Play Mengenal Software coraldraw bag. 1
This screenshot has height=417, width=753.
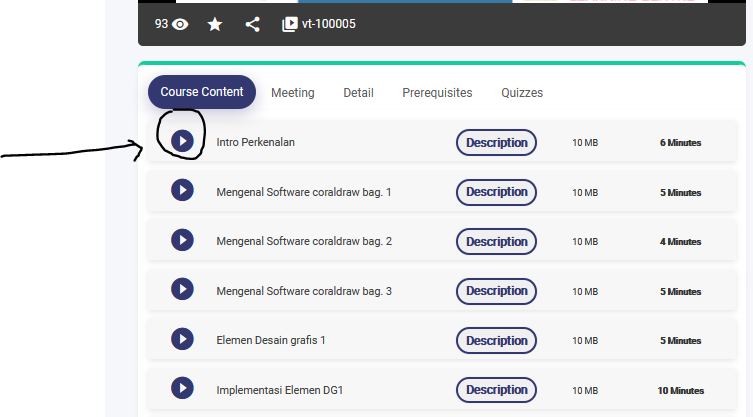point(182,190)
